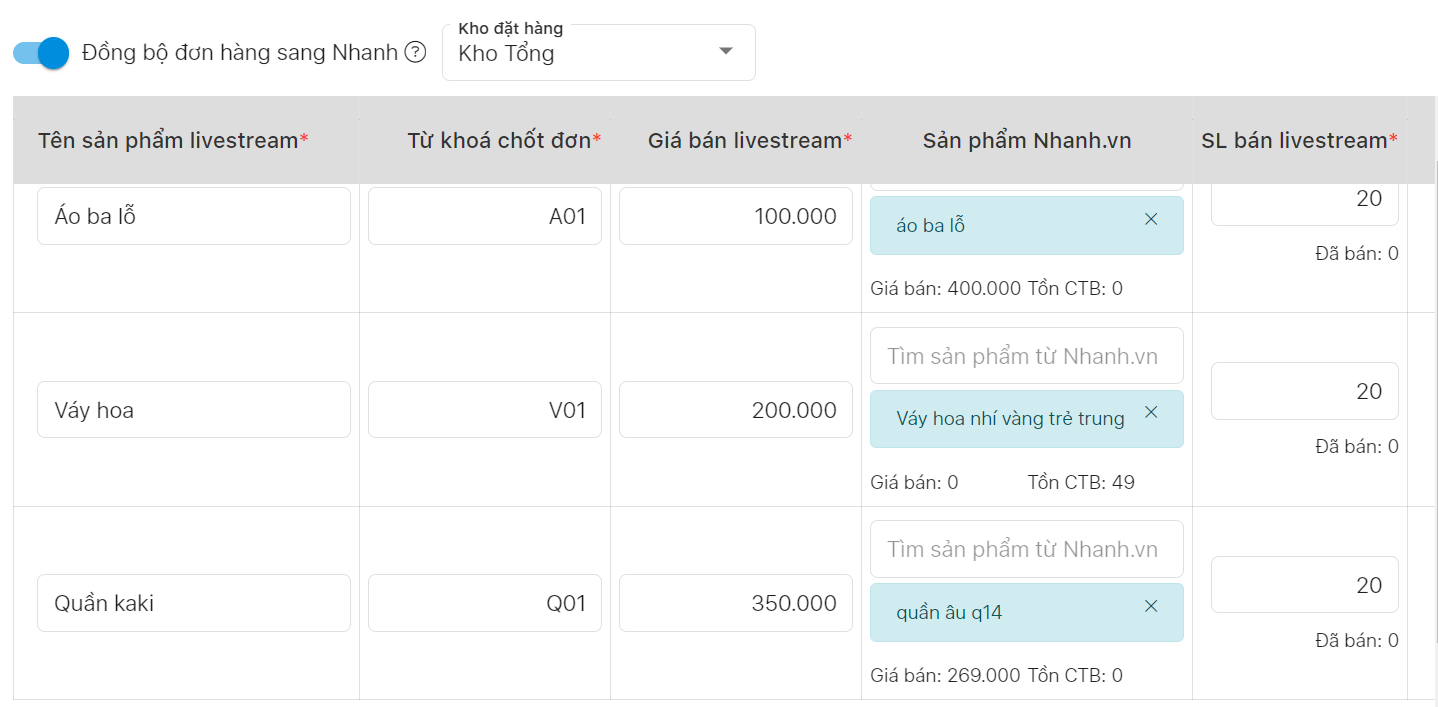Edit the A01 keyword field

pyautogui.click(x=484, y=216)
